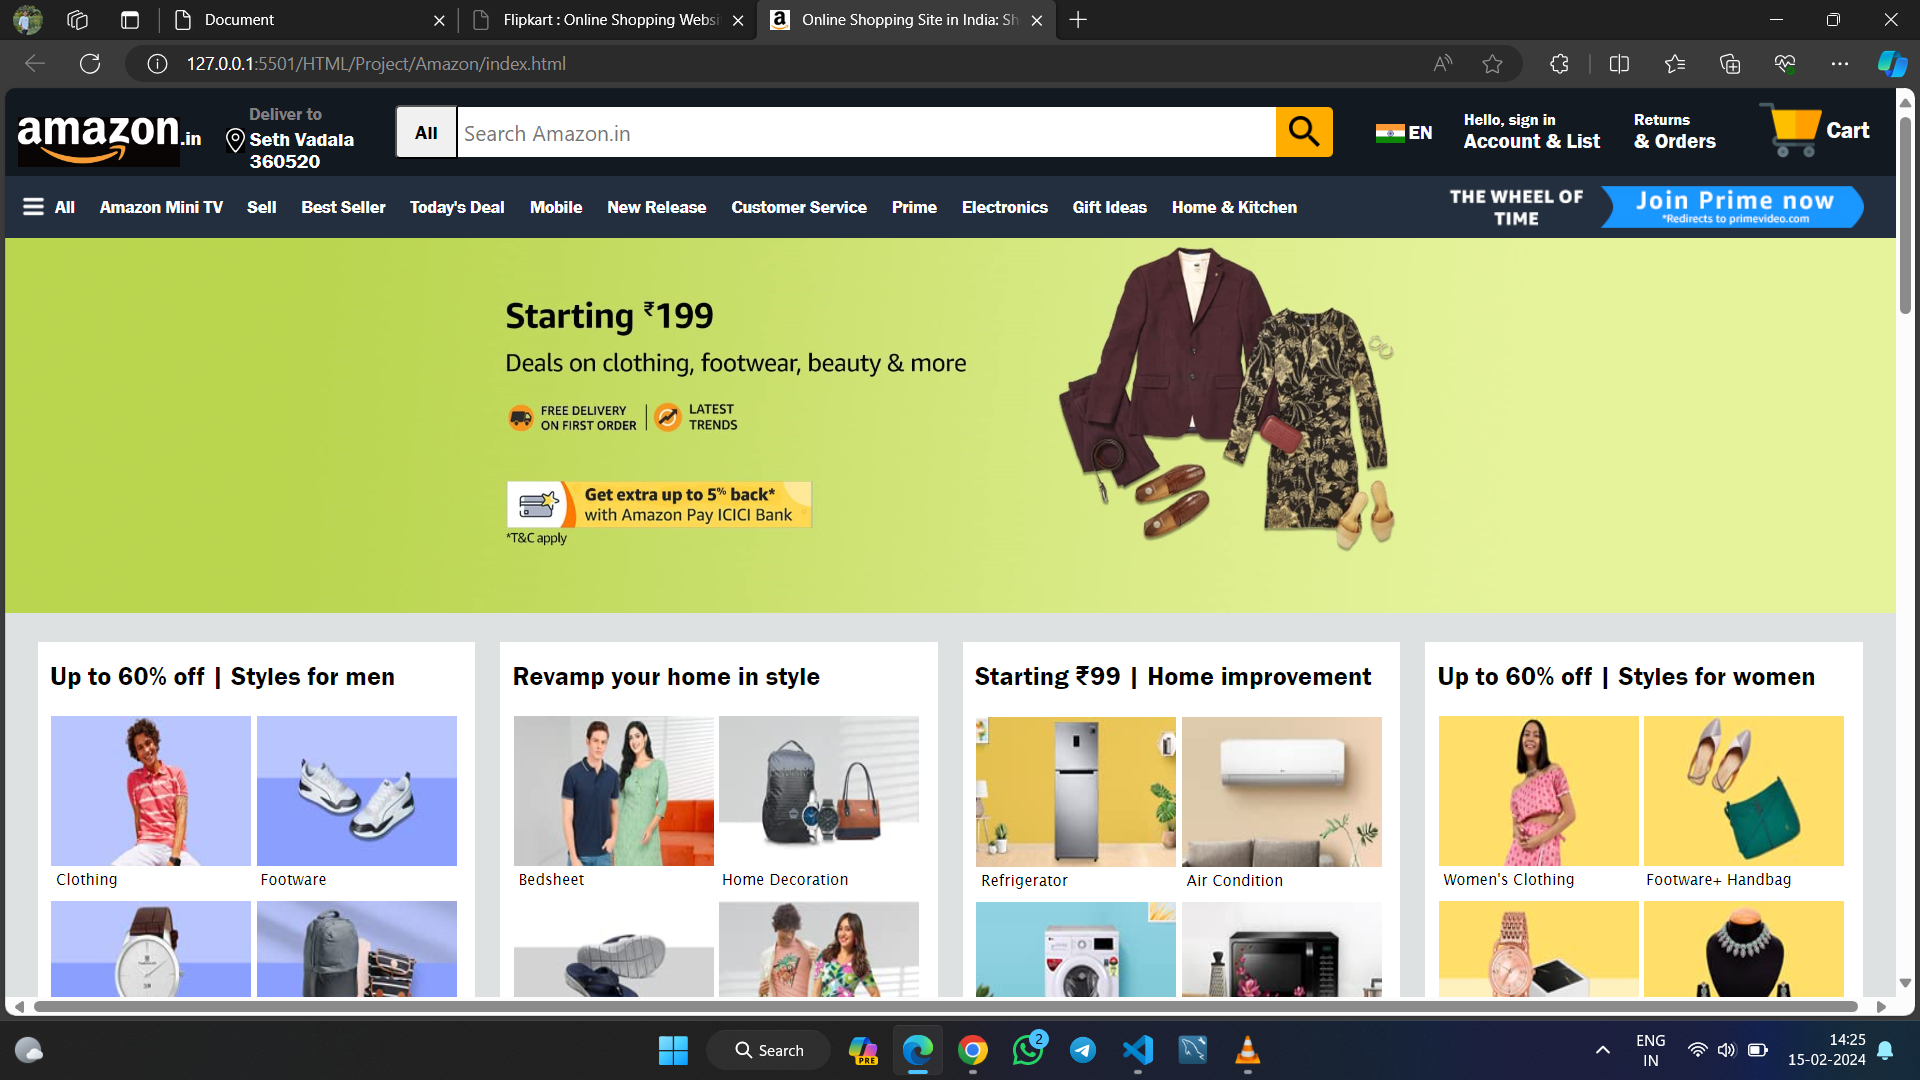Expand the All search category dropdown
Screen dimensions: 1920x1080
pyautogui.click(x=426, y=132)
